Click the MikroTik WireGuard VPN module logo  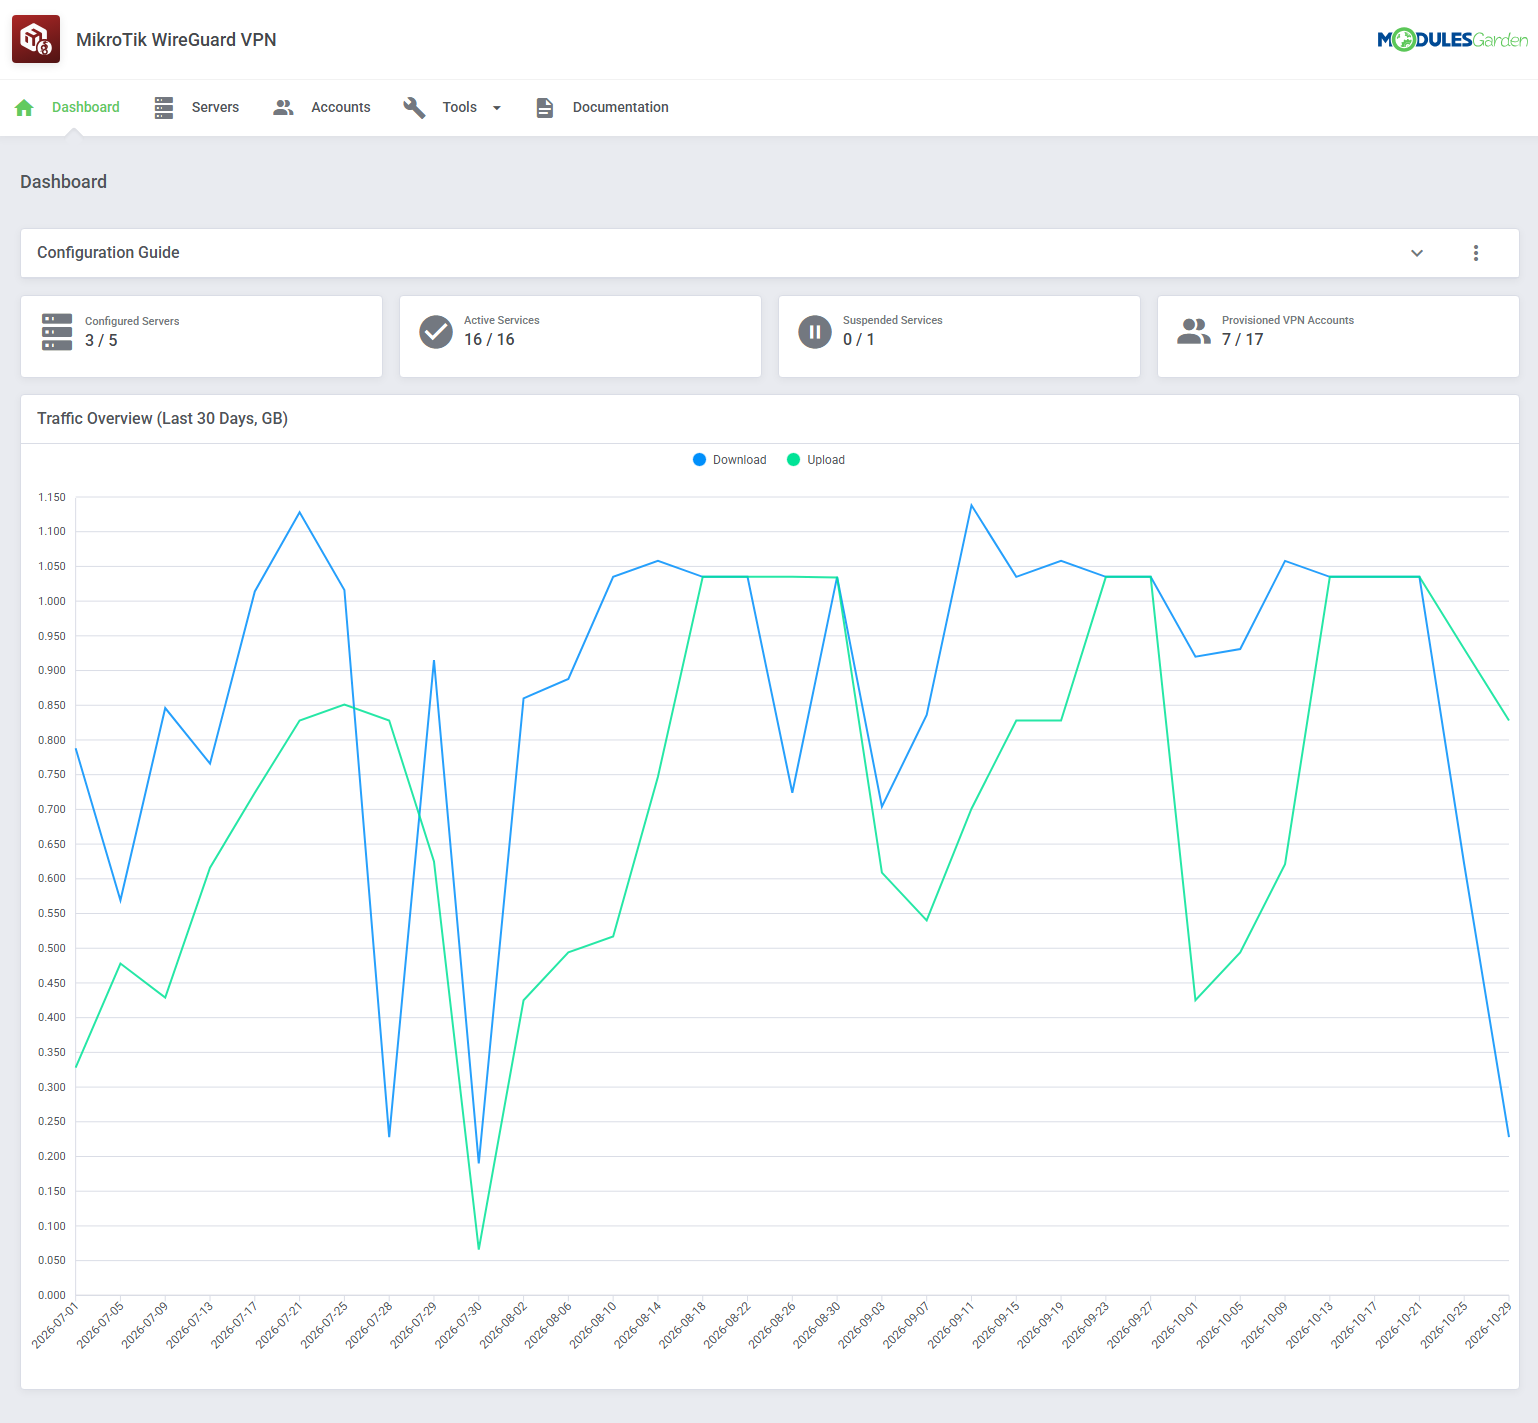[x=36, y=39]
